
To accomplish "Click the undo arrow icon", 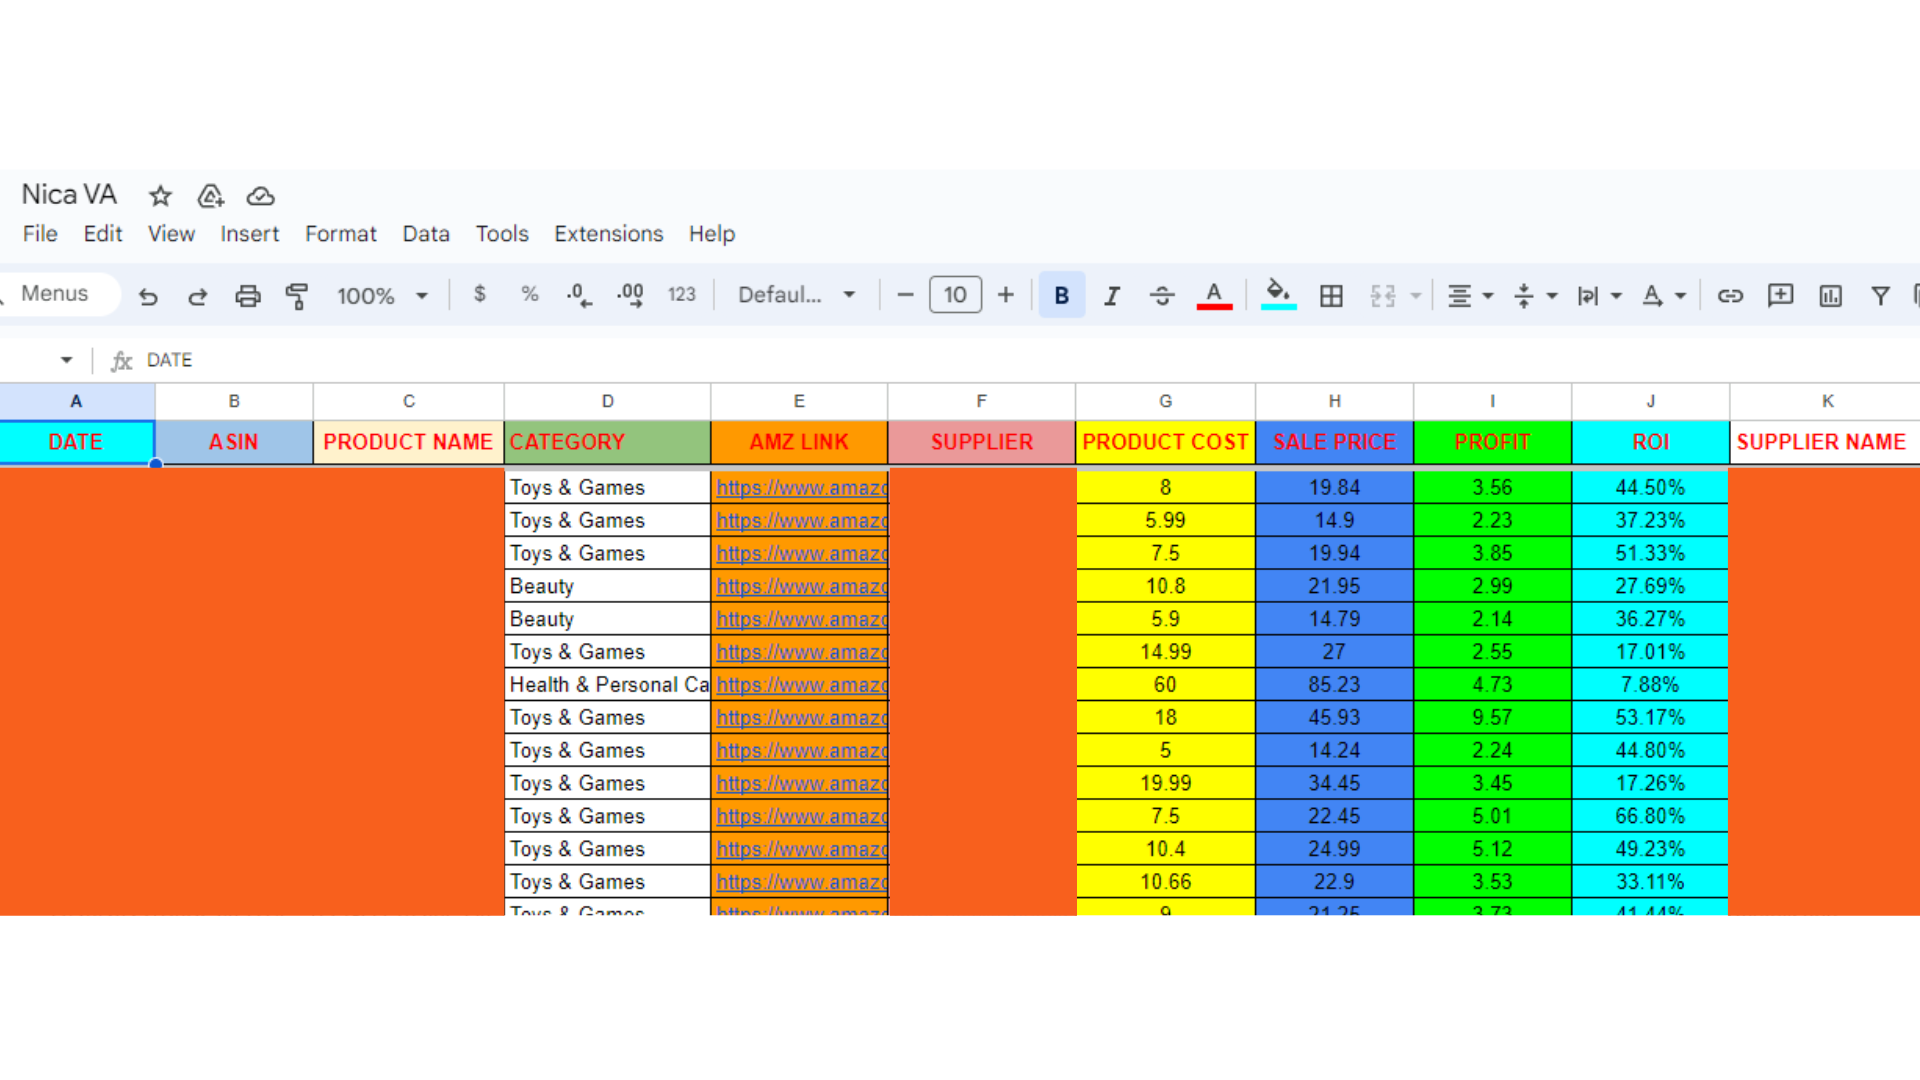I will point(148,296).
